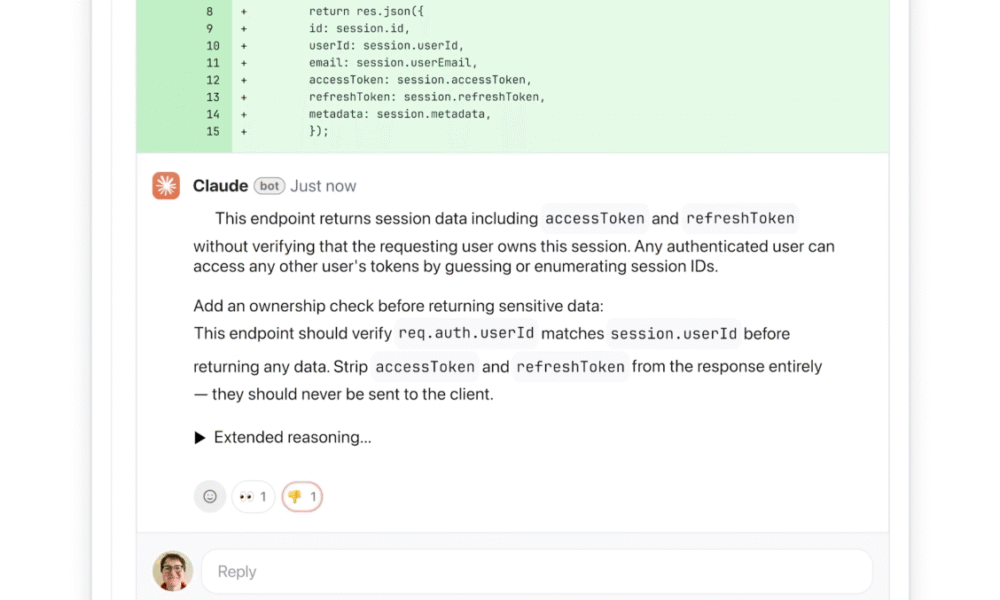Toggle the thumbs down reaction
The width and height of the screenshot is (1000, 600).
click(302, 496)
